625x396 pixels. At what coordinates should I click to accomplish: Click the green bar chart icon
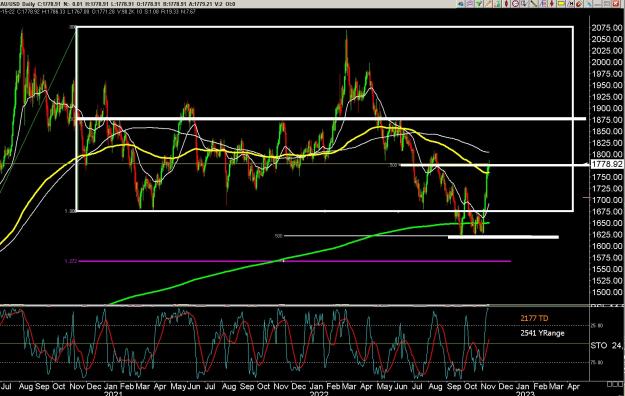497,4
